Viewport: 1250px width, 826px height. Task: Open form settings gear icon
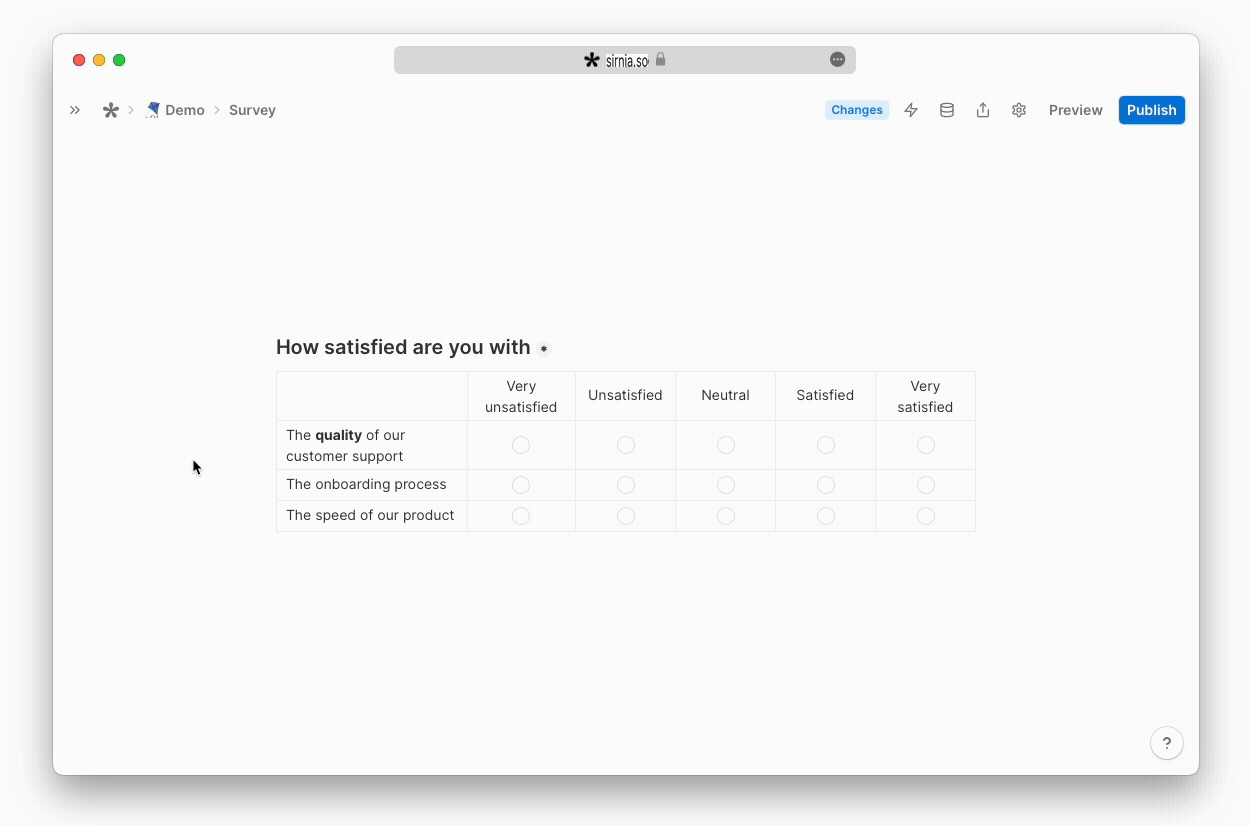(x=1019, y=110)
